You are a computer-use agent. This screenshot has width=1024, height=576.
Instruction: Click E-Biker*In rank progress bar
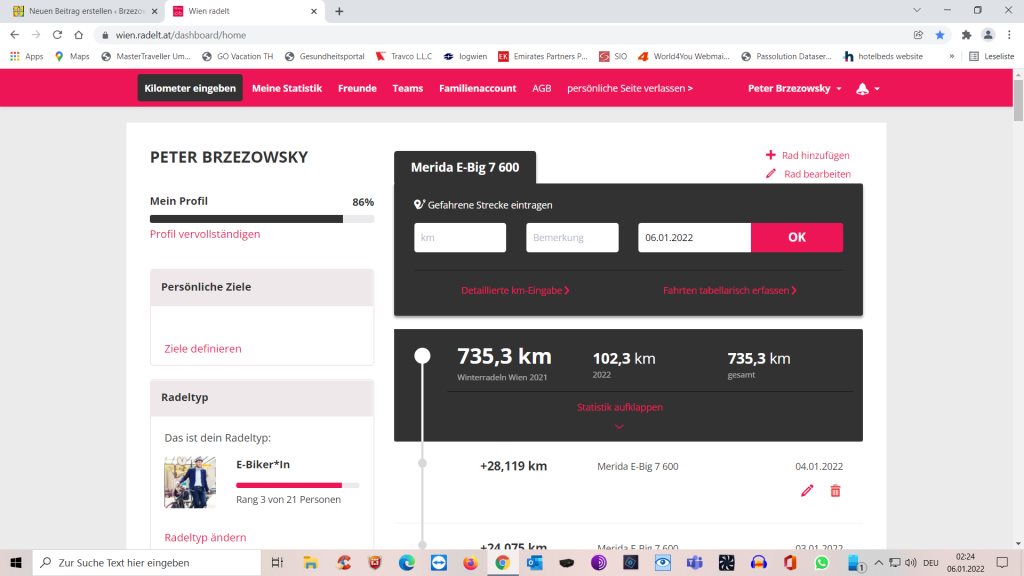coord(297,485)
